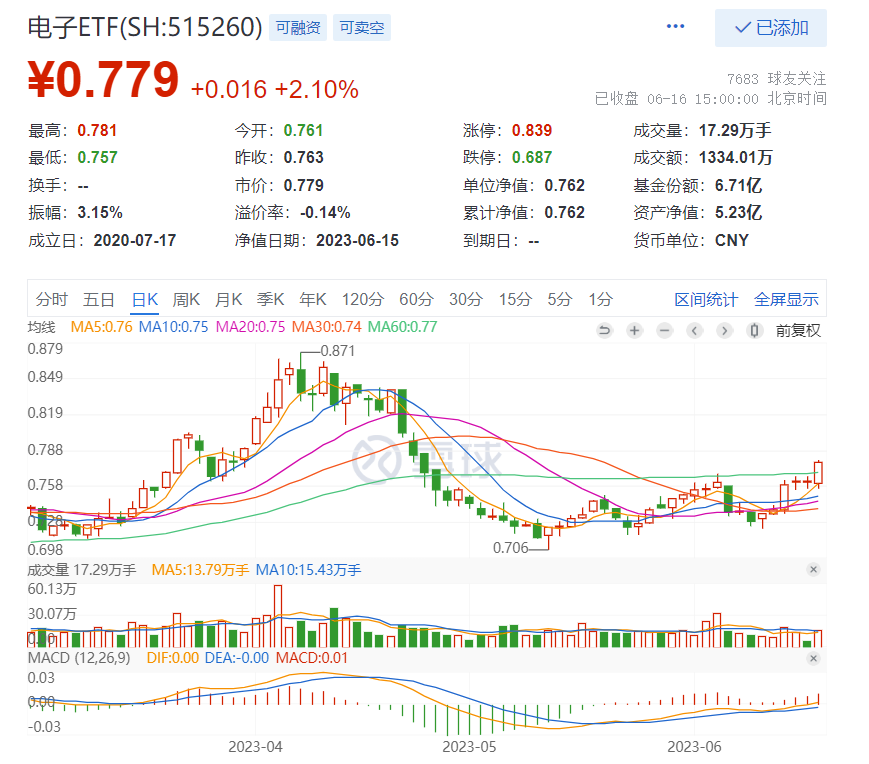869x764 pixels.
Task: Click the 涨停 0.839 value
Action: click(532, 131)
